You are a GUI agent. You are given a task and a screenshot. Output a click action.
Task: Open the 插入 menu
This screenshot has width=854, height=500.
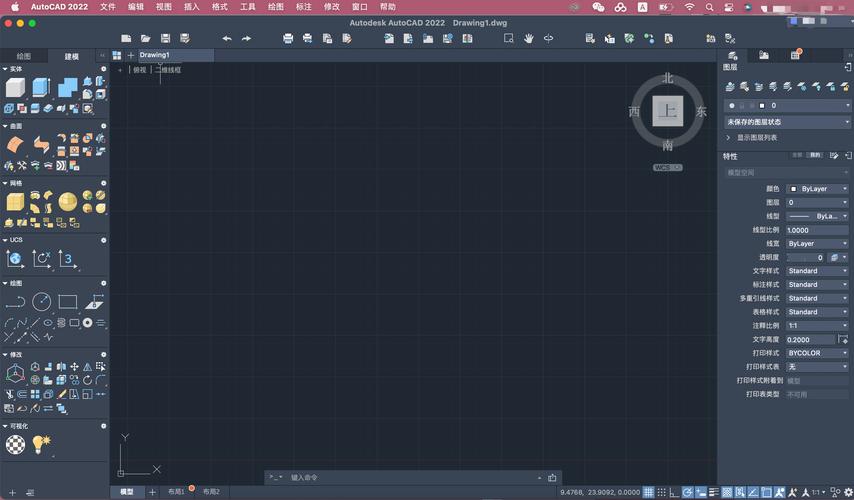tap(192, 7)
